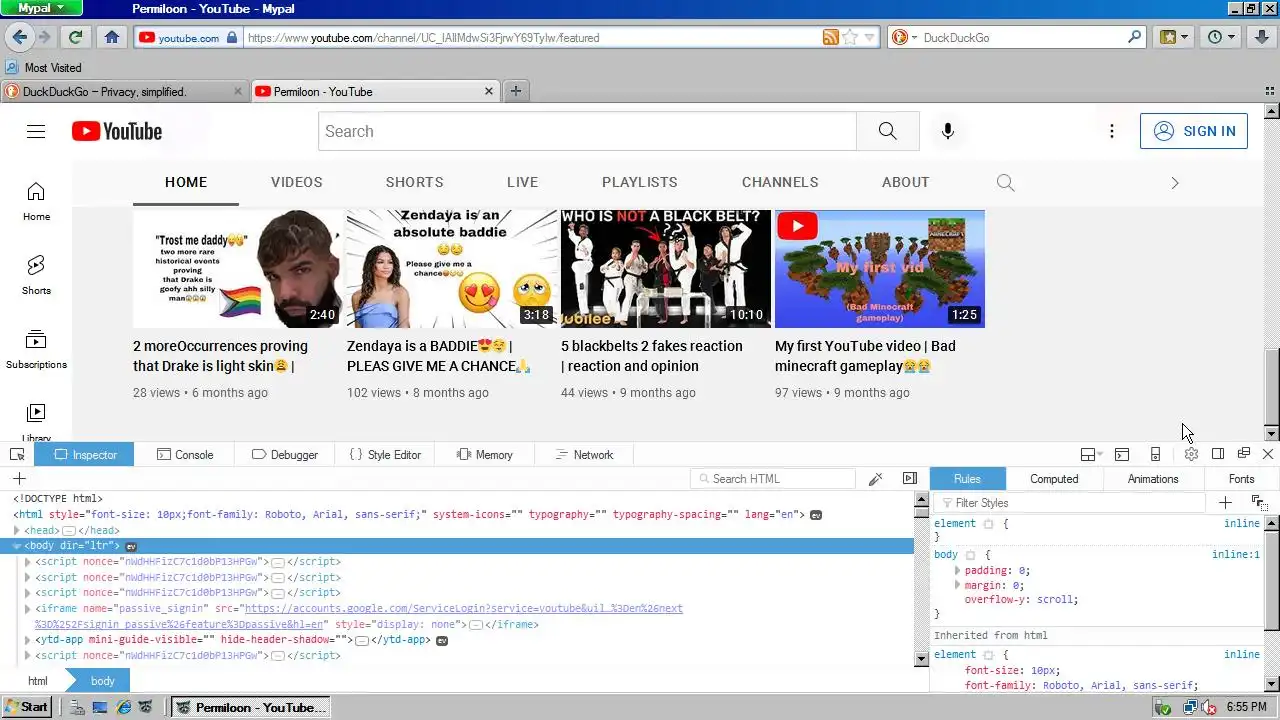This screenshot has height=720, width=1280.
Task: Collapse the body element tree arrow
Action: tap(17, 546)
